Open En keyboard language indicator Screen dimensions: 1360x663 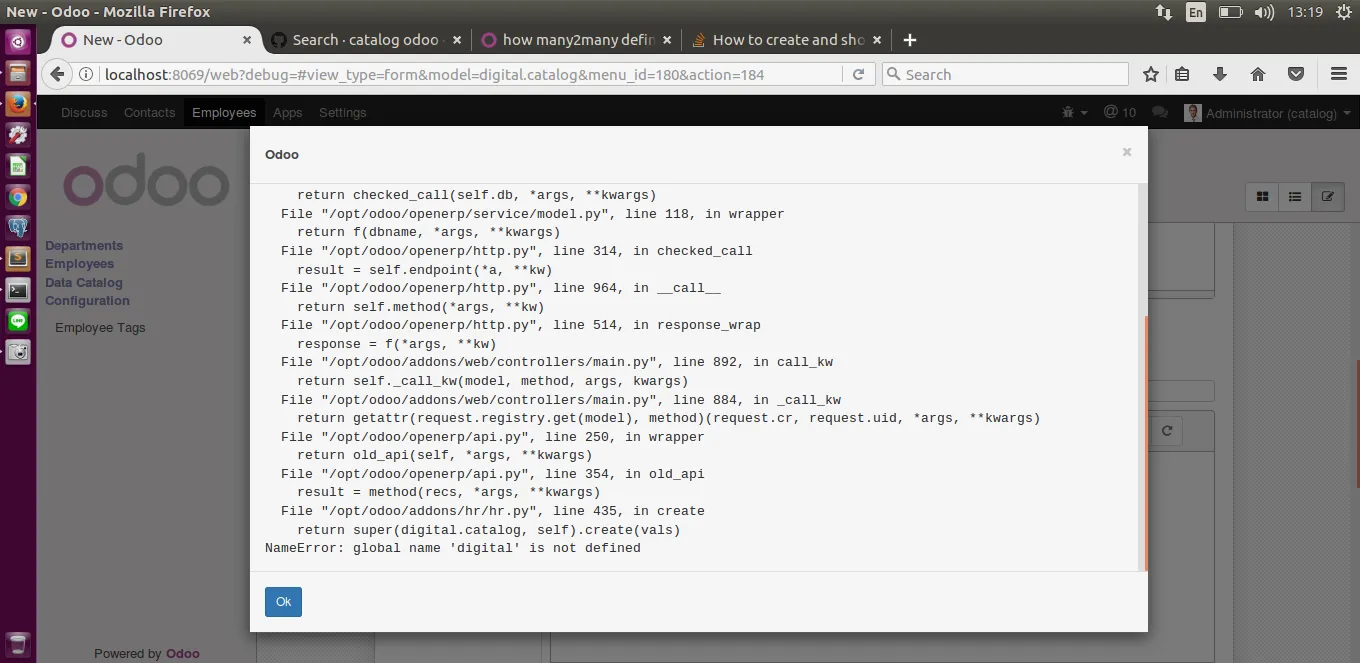[x=1196, y=12]
